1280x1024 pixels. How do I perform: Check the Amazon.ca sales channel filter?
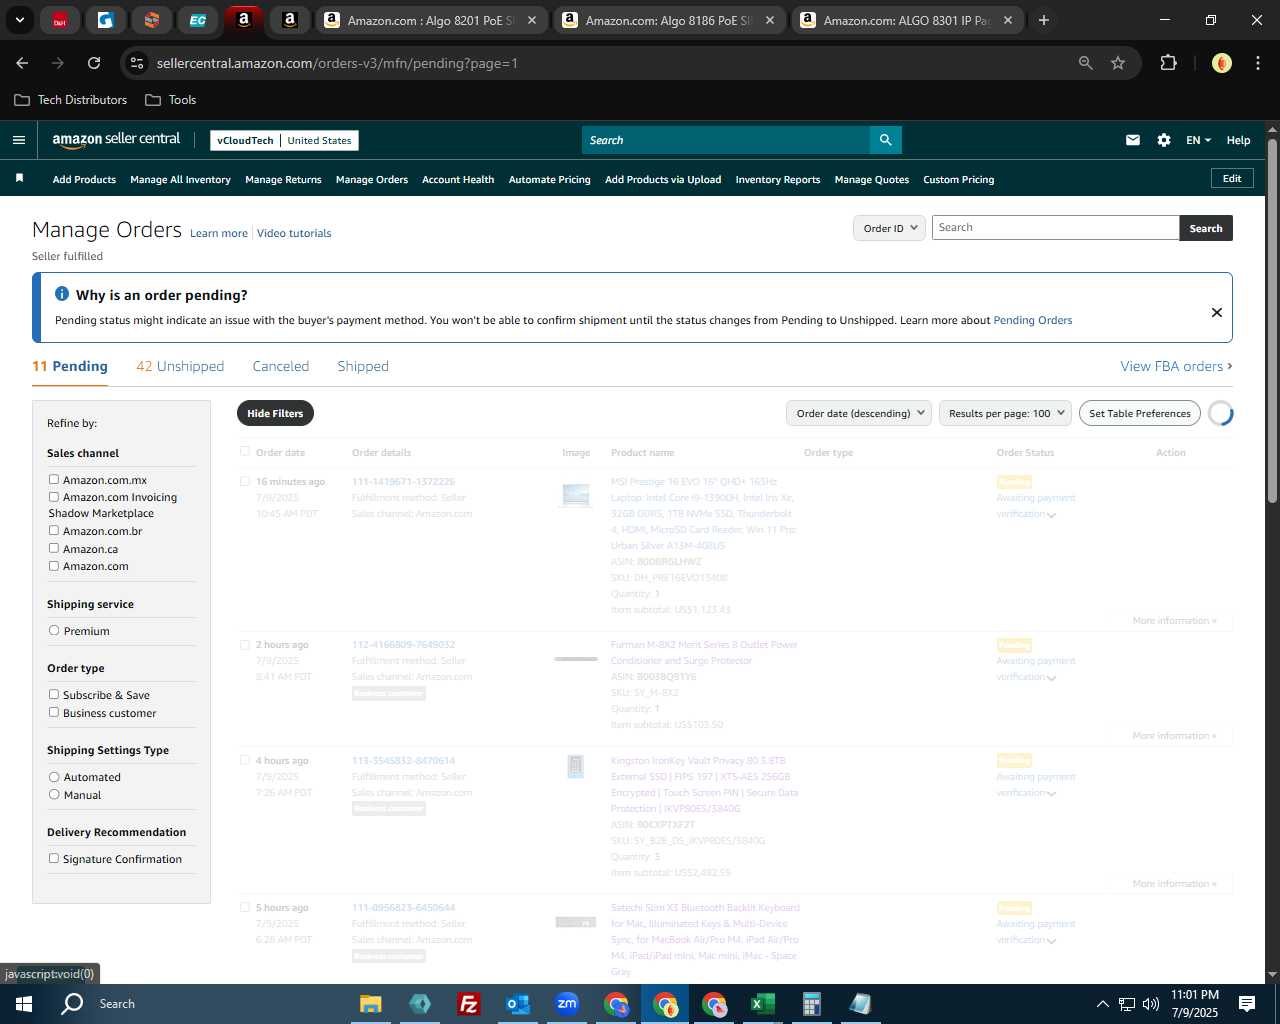(54, 548)
